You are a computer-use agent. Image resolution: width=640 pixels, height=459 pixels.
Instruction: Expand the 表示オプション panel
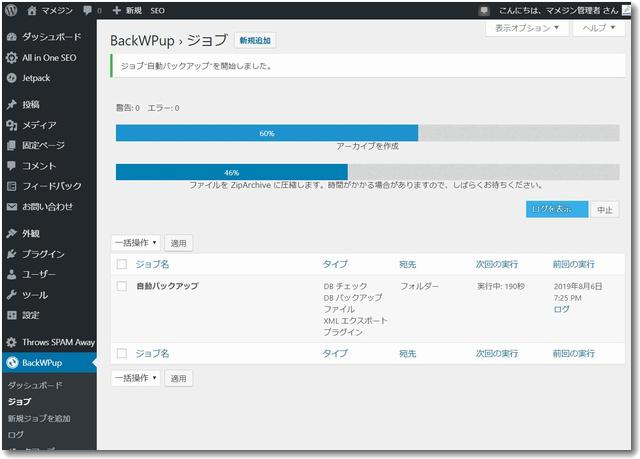tap(527, 28)
